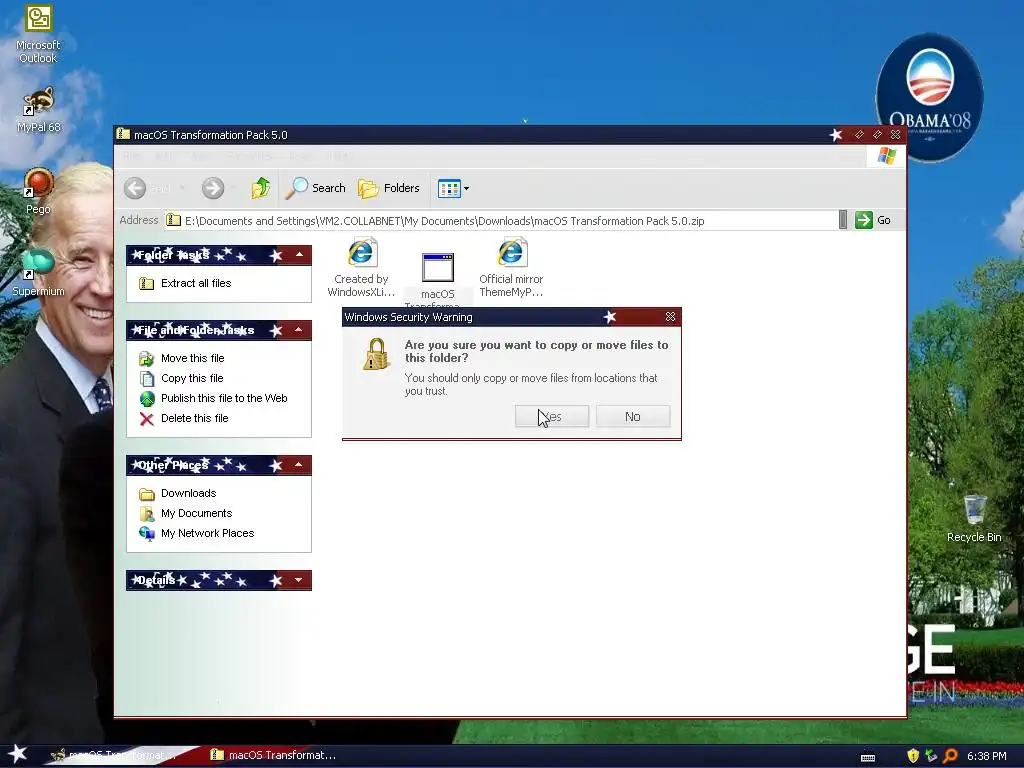Image resolution: width=1024 pixels, height=768 pixels.
Task: Select the 'Created by WindowsXLi...' file
Action: (x=361, y=268)
